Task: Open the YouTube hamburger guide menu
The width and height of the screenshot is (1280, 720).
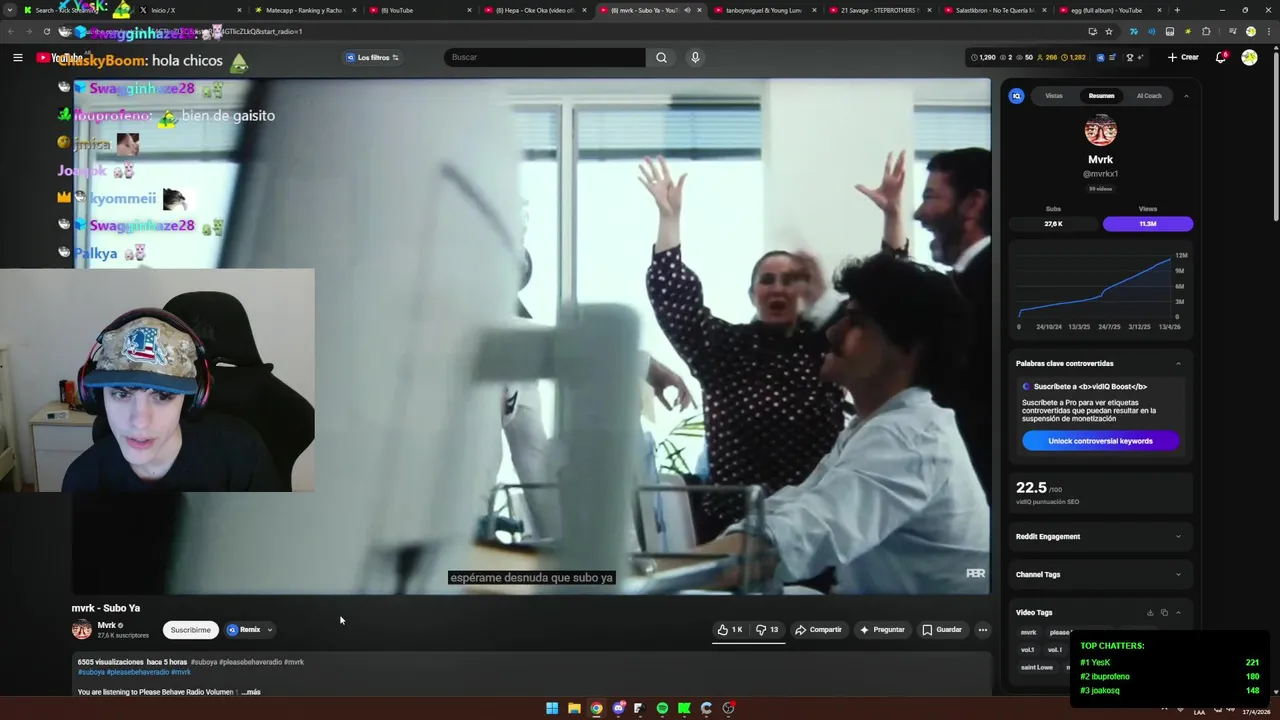Action: point(17,57)
